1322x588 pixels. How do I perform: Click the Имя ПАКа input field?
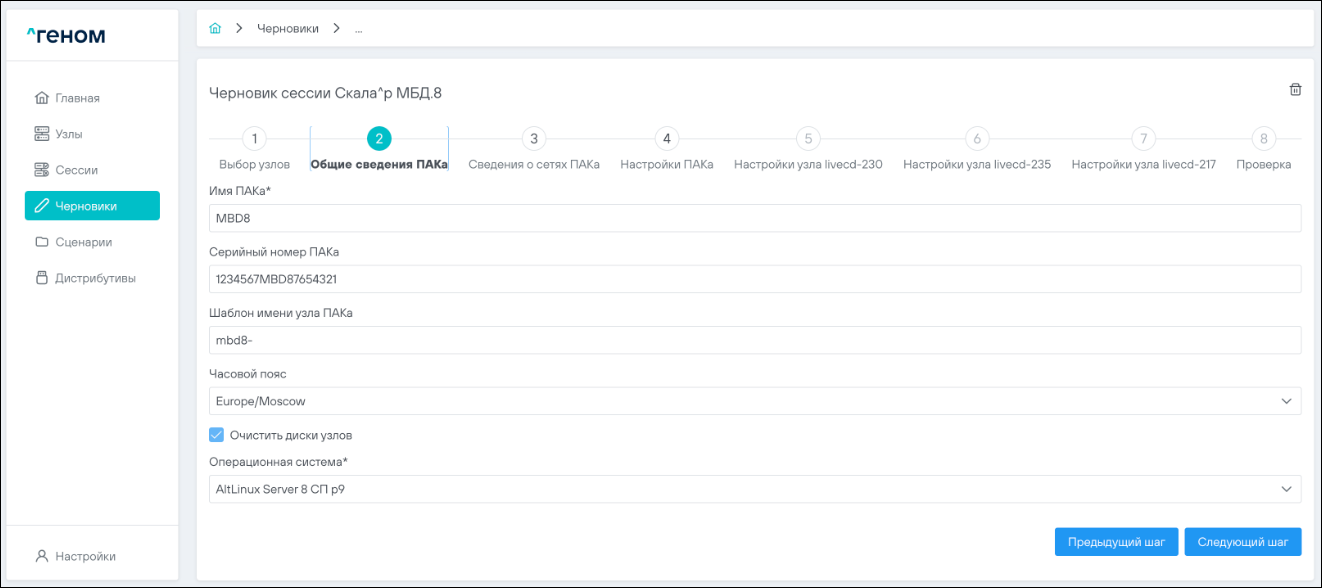pyautogui.click(x=755, y=219)
